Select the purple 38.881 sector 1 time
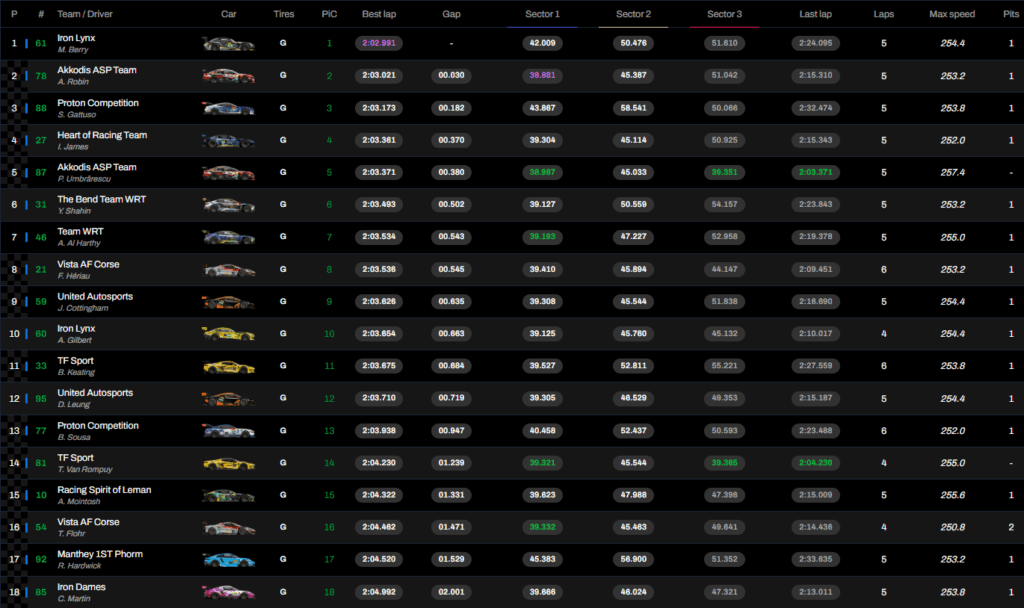This screenshot has width=1024, height=608. 543,76
